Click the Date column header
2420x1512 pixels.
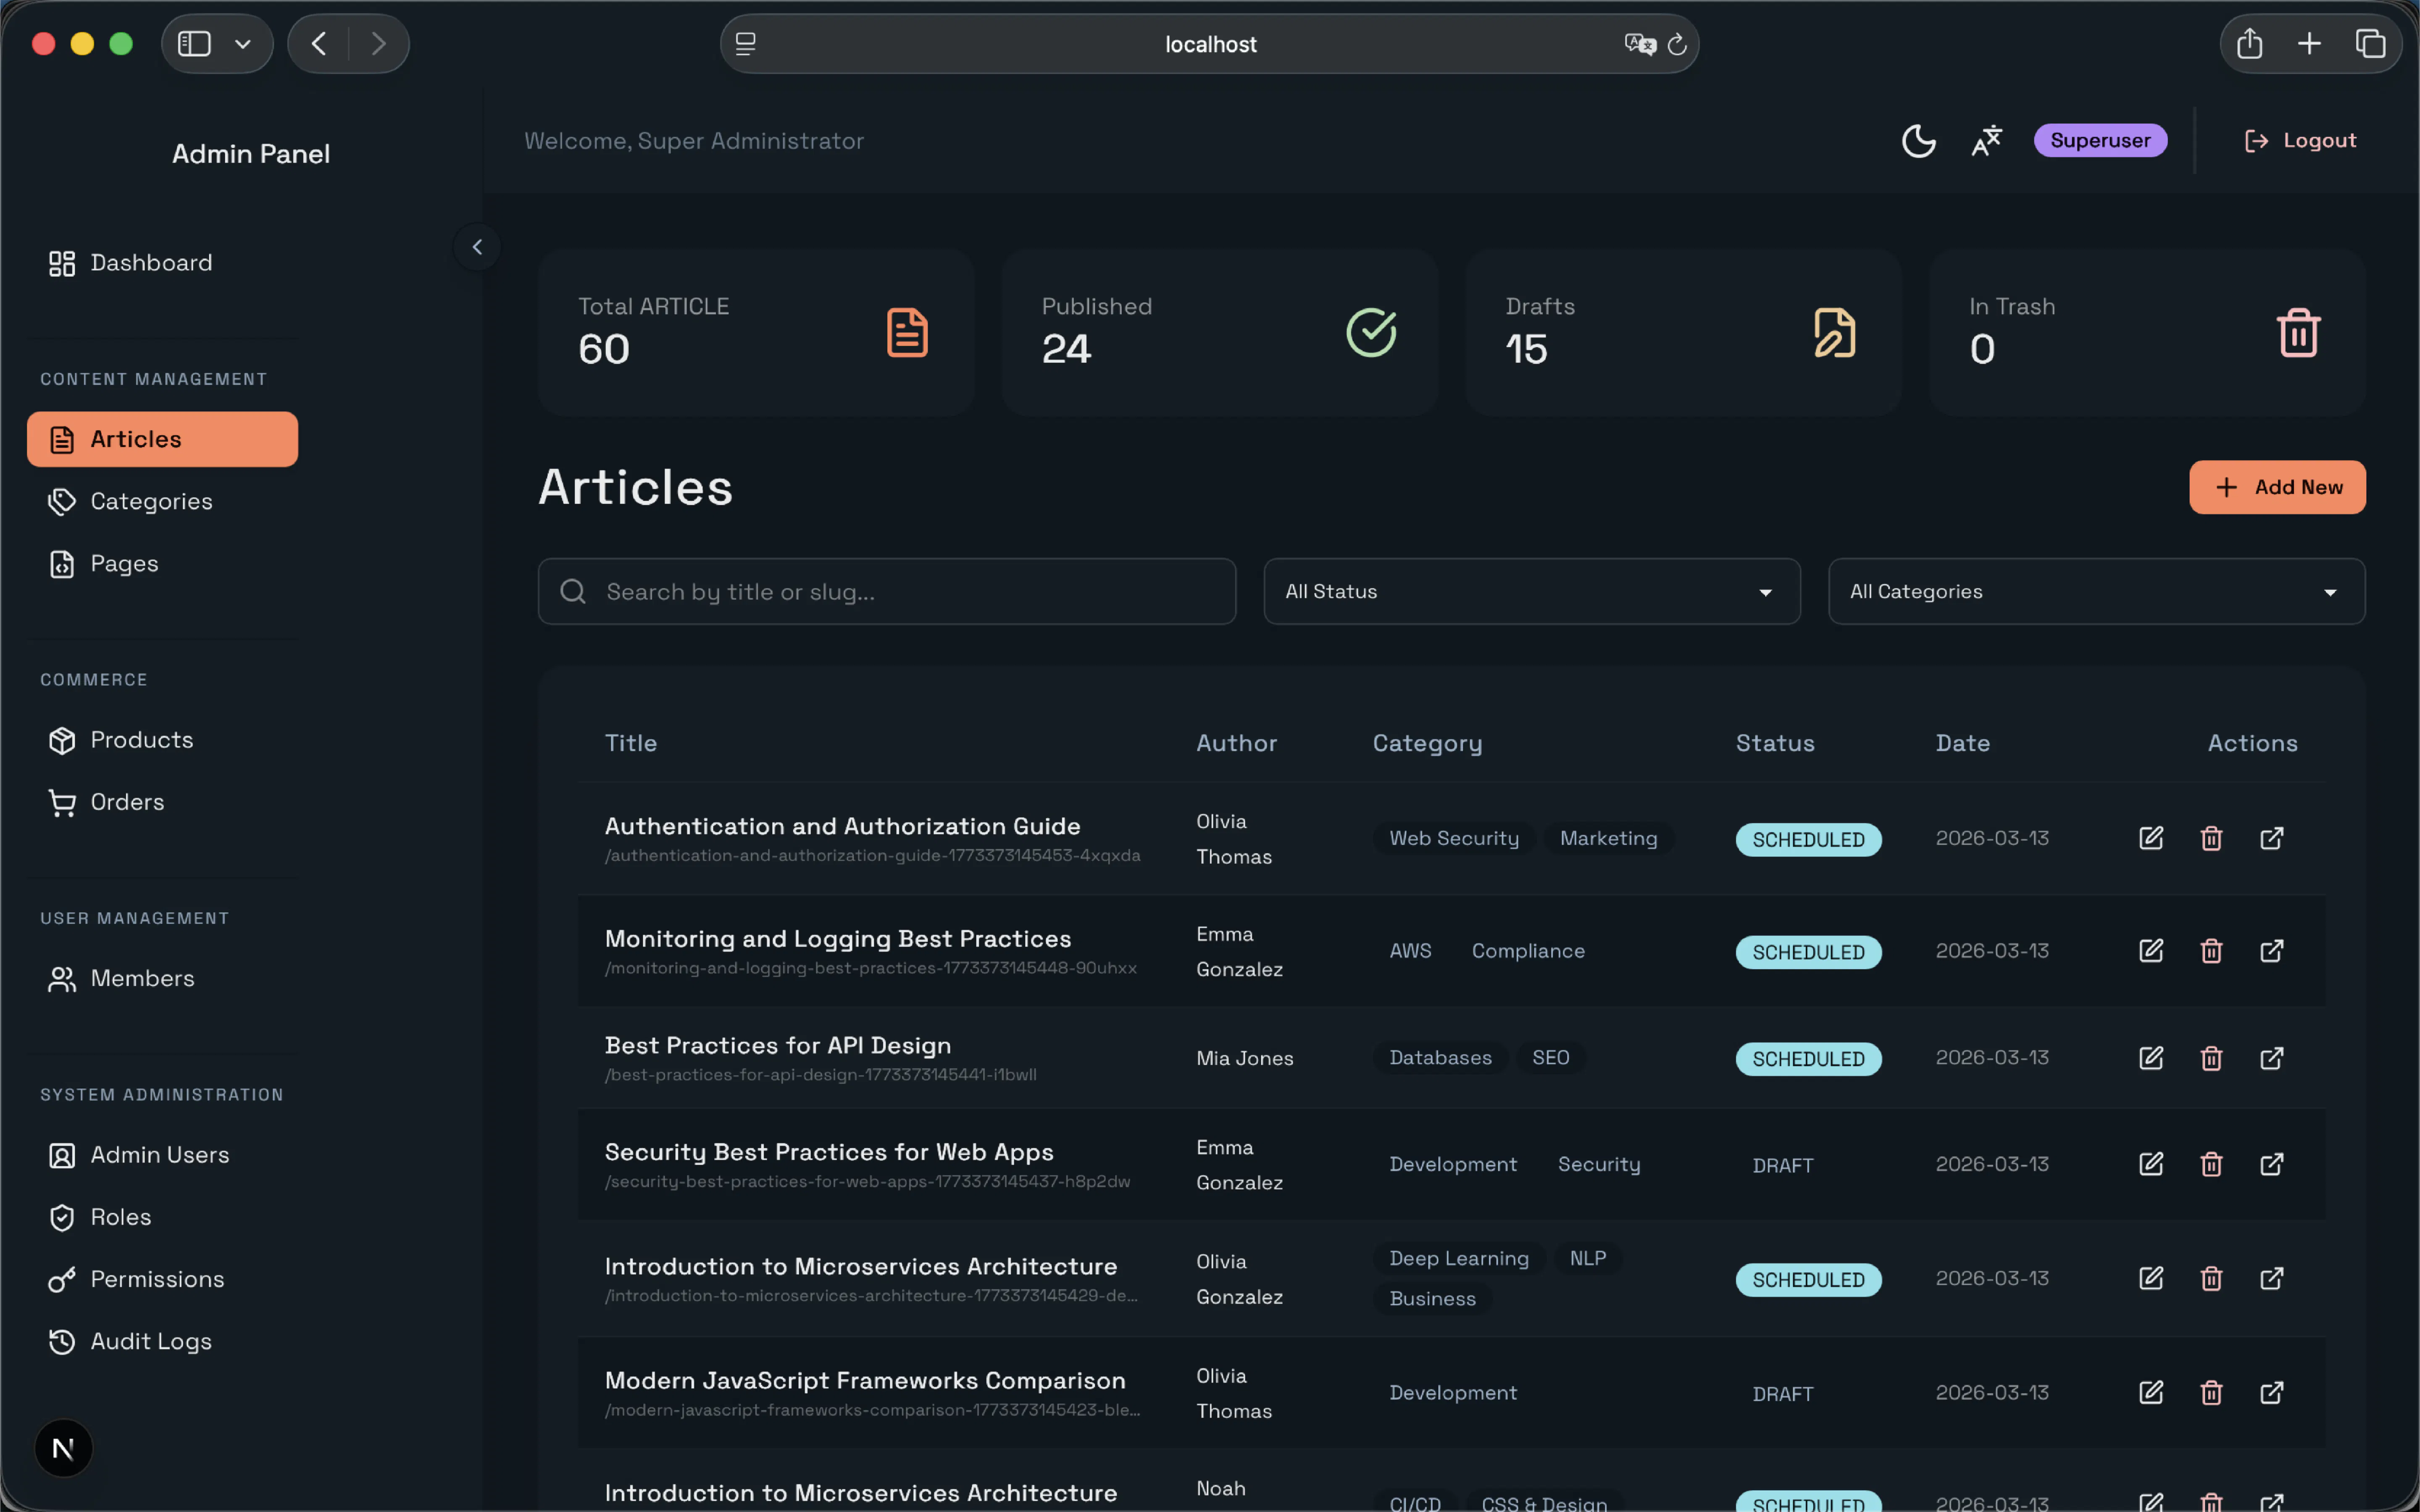click(x=1962, y=743)
